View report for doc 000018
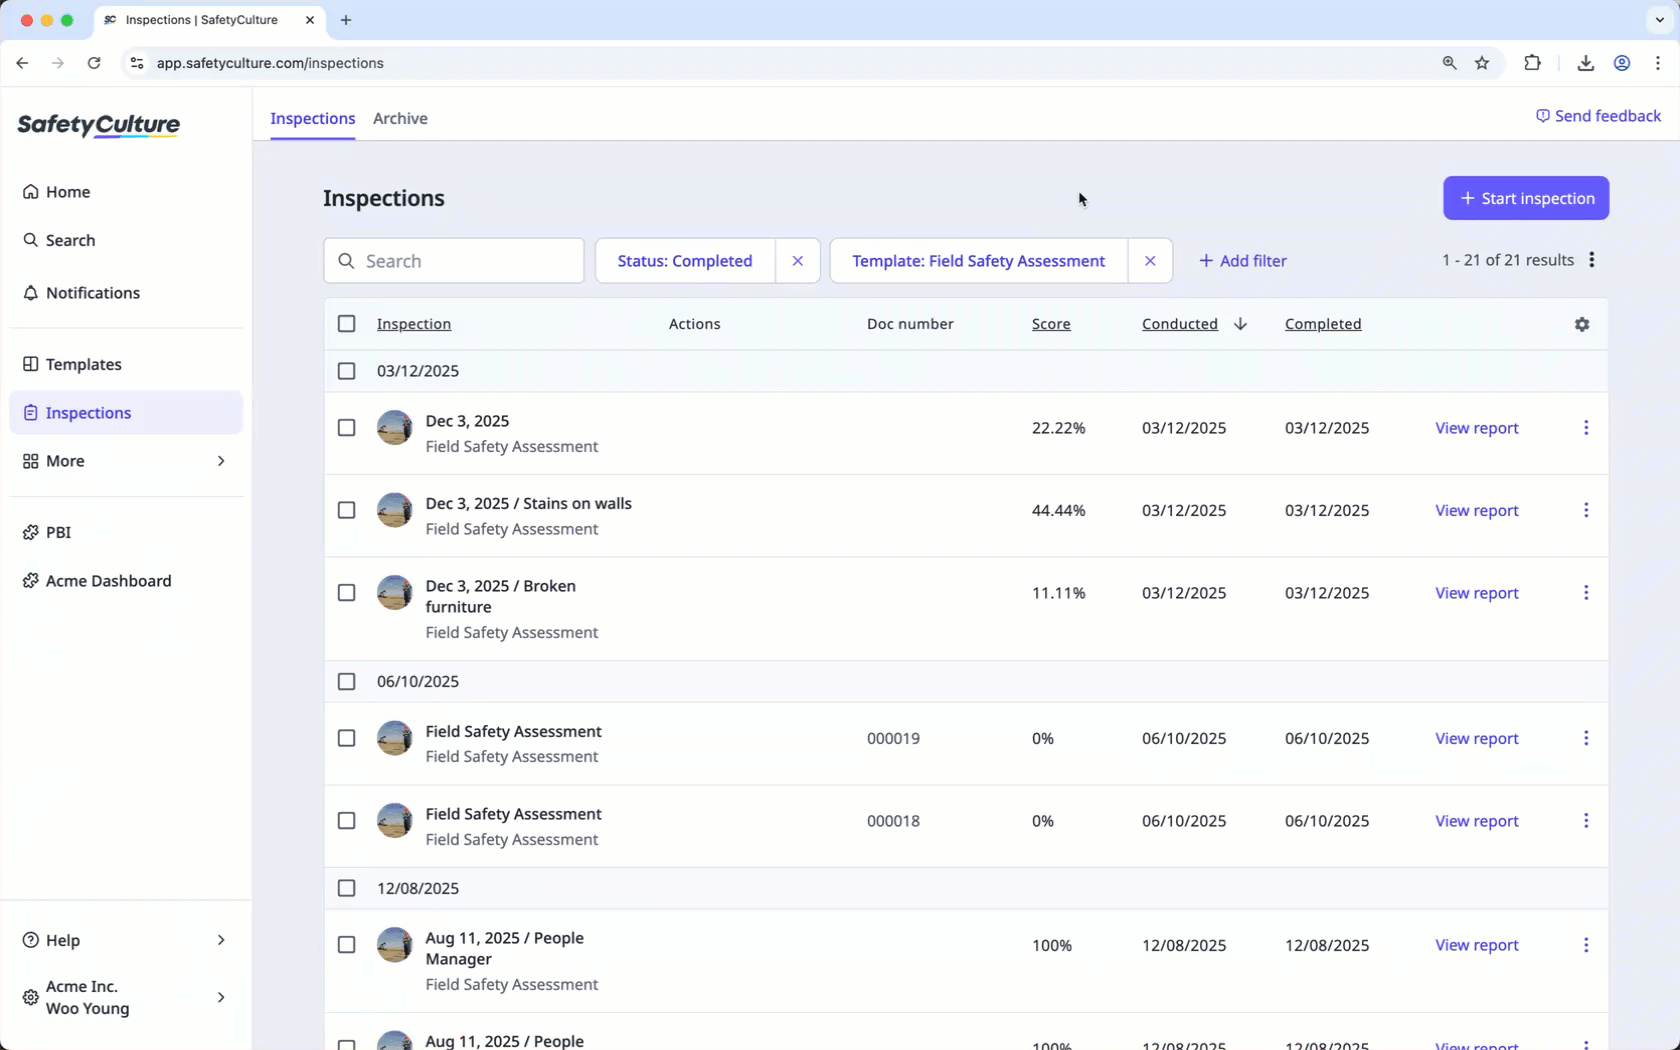Image resolution: width=1680 pixels, height=1050 pixels. [1477, 821]
